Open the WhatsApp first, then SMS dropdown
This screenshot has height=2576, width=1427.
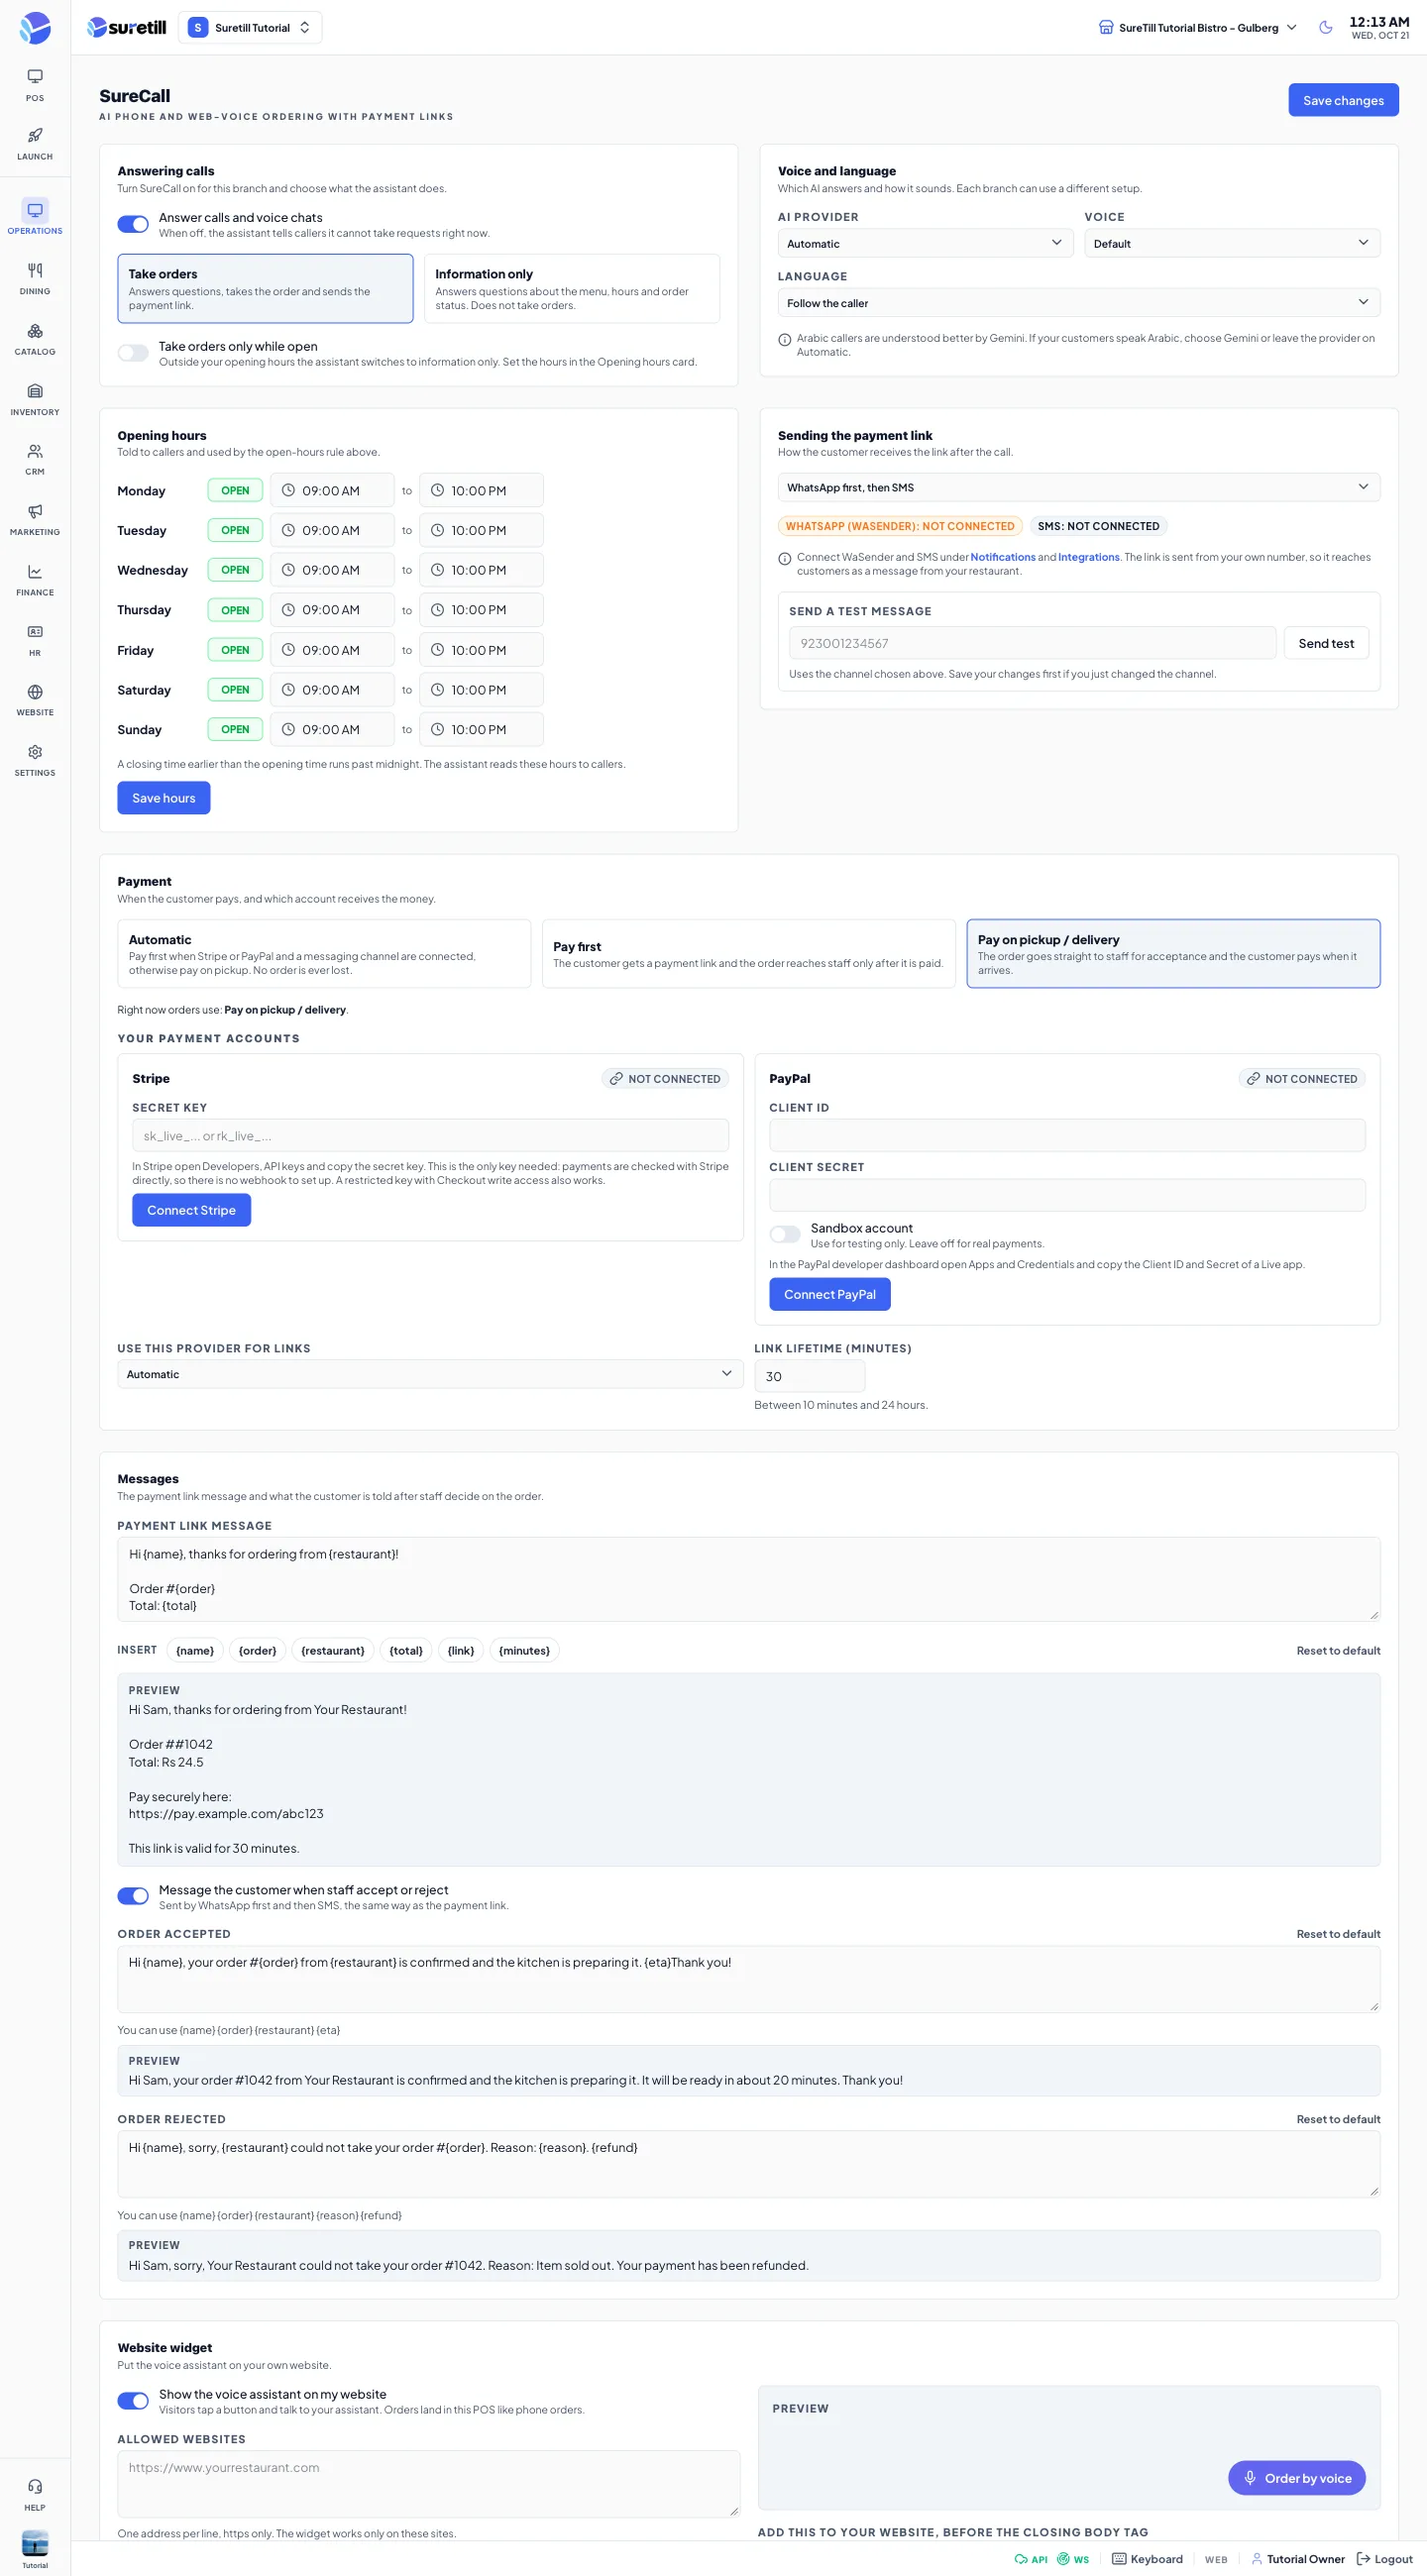click(1079, 487)
